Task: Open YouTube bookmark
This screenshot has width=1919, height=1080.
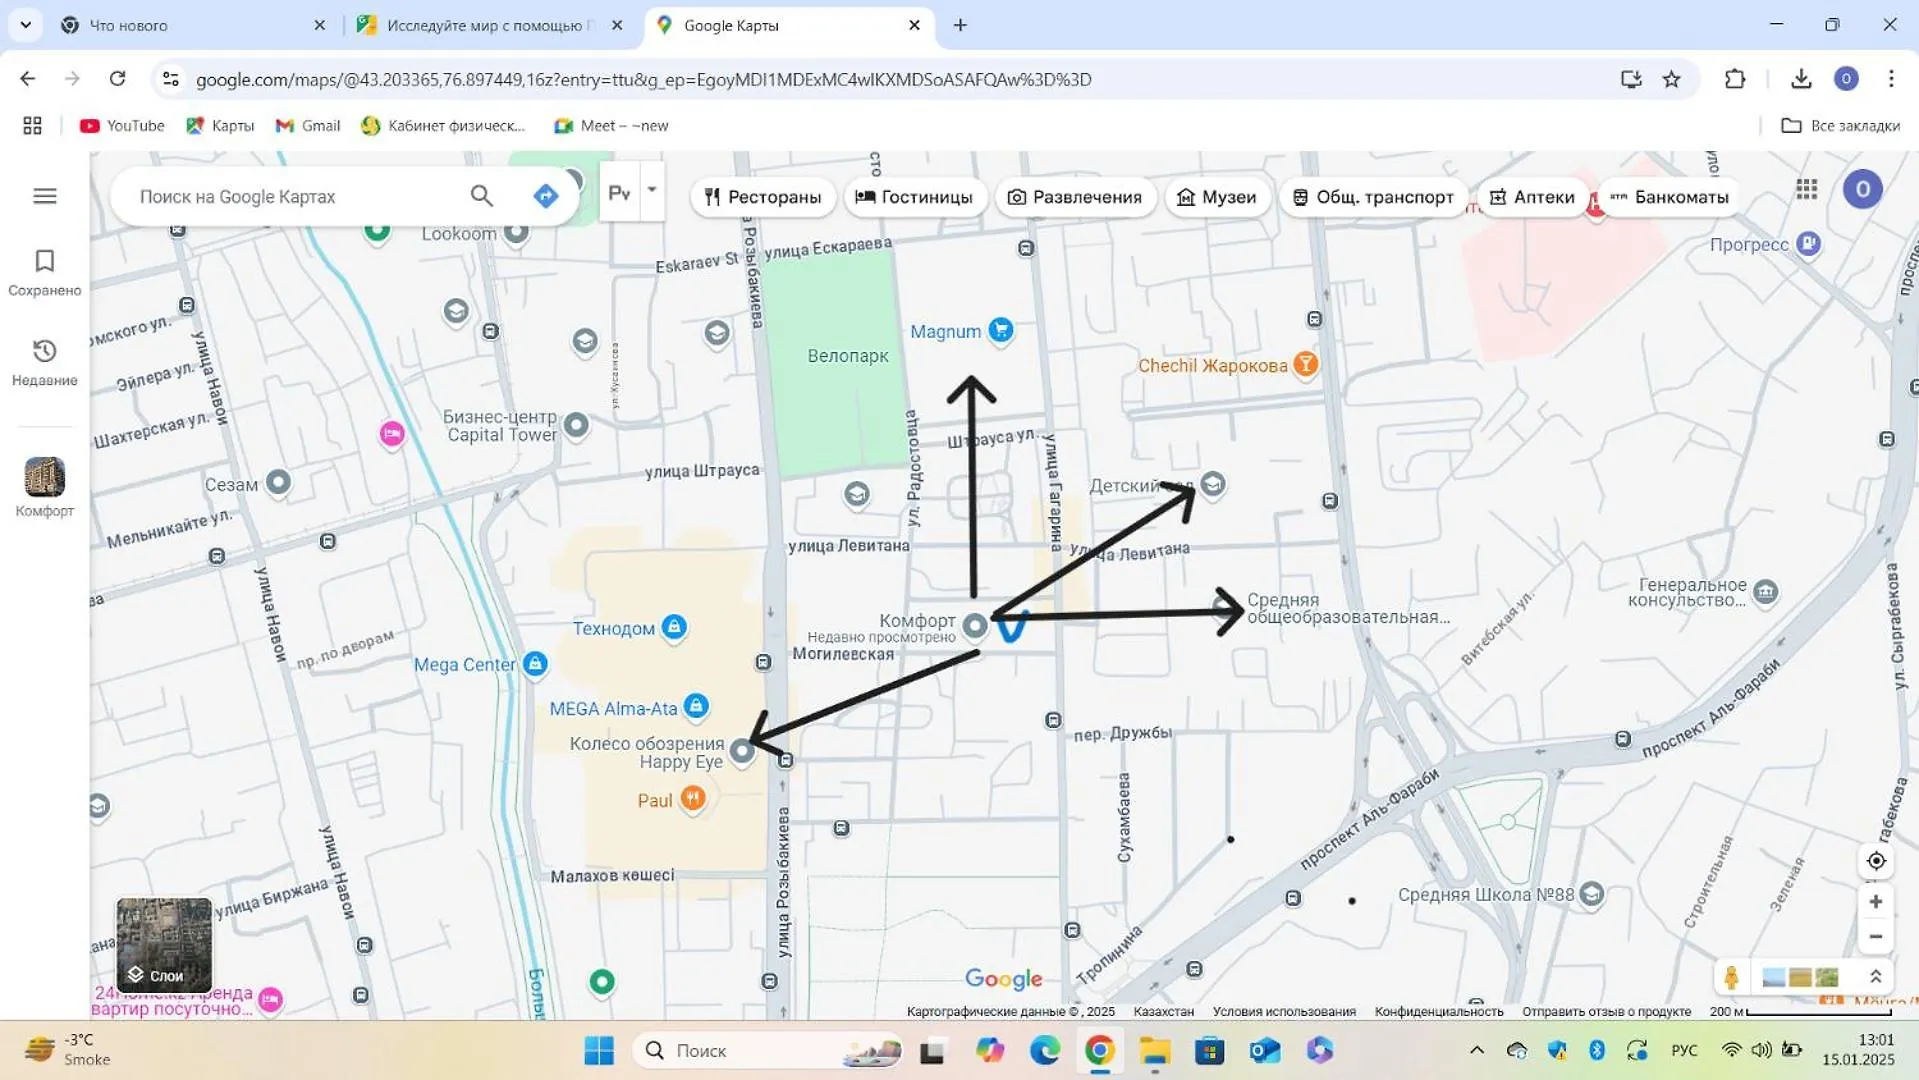Action: tap(122, 126)
